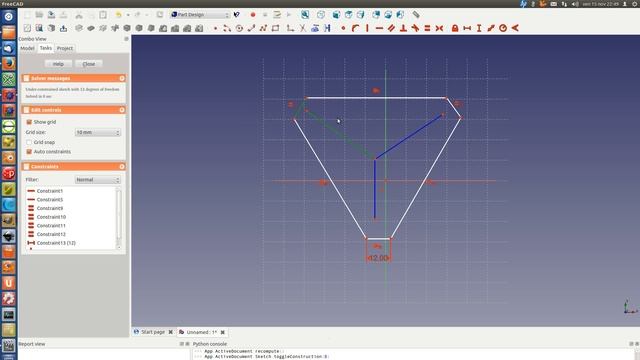Select the sketcher line creation tool
The height and width of the screenshot is (360, 640).
click(251, 28)
